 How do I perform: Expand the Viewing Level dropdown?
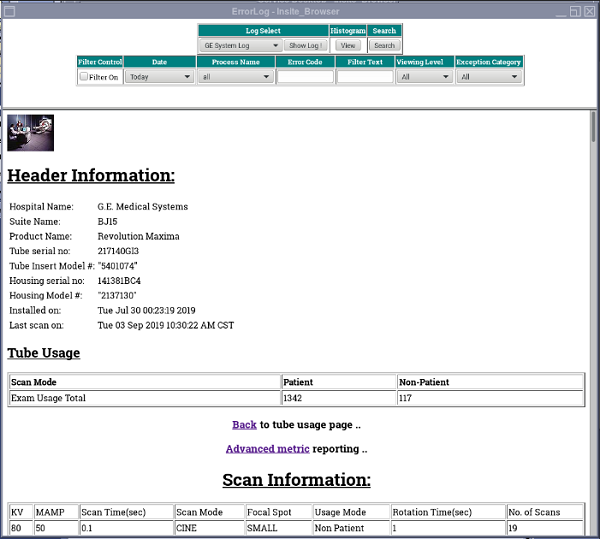(424, 77)
